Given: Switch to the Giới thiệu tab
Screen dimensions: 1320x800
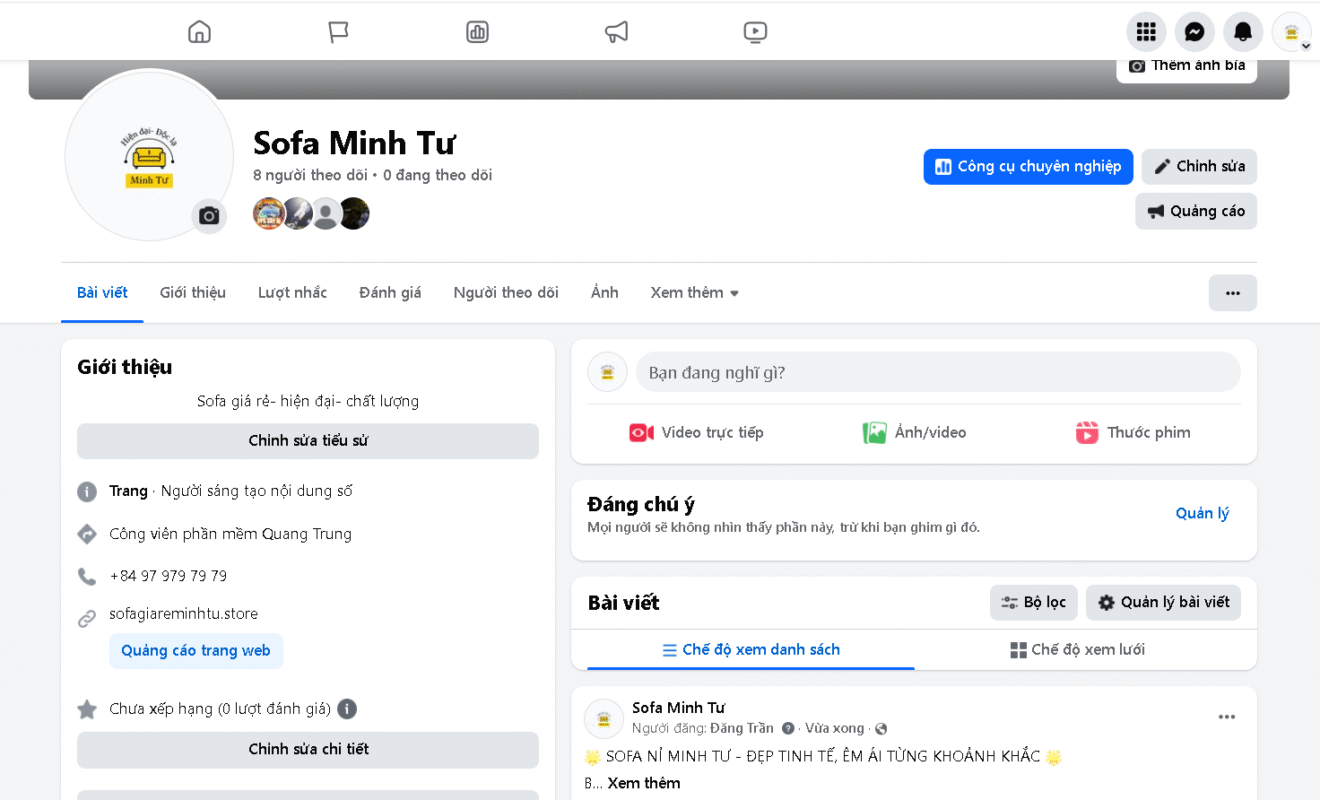Looking at the screenshot, I should (193, 293).
